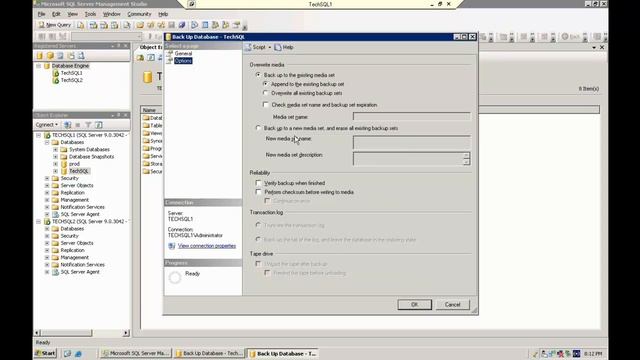Click the OK button
Screen dimensions: 640x360
(414, 304)
